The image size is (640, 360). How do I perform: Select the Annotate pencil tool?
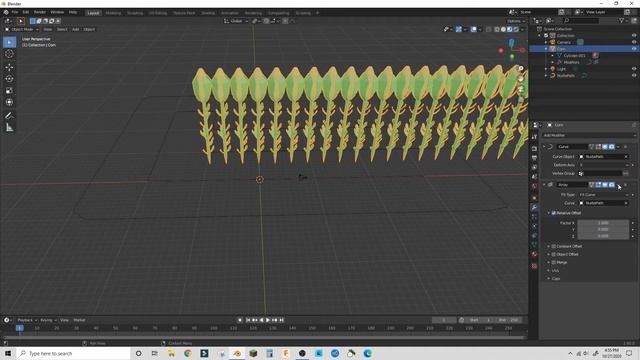tap(9, 116)
